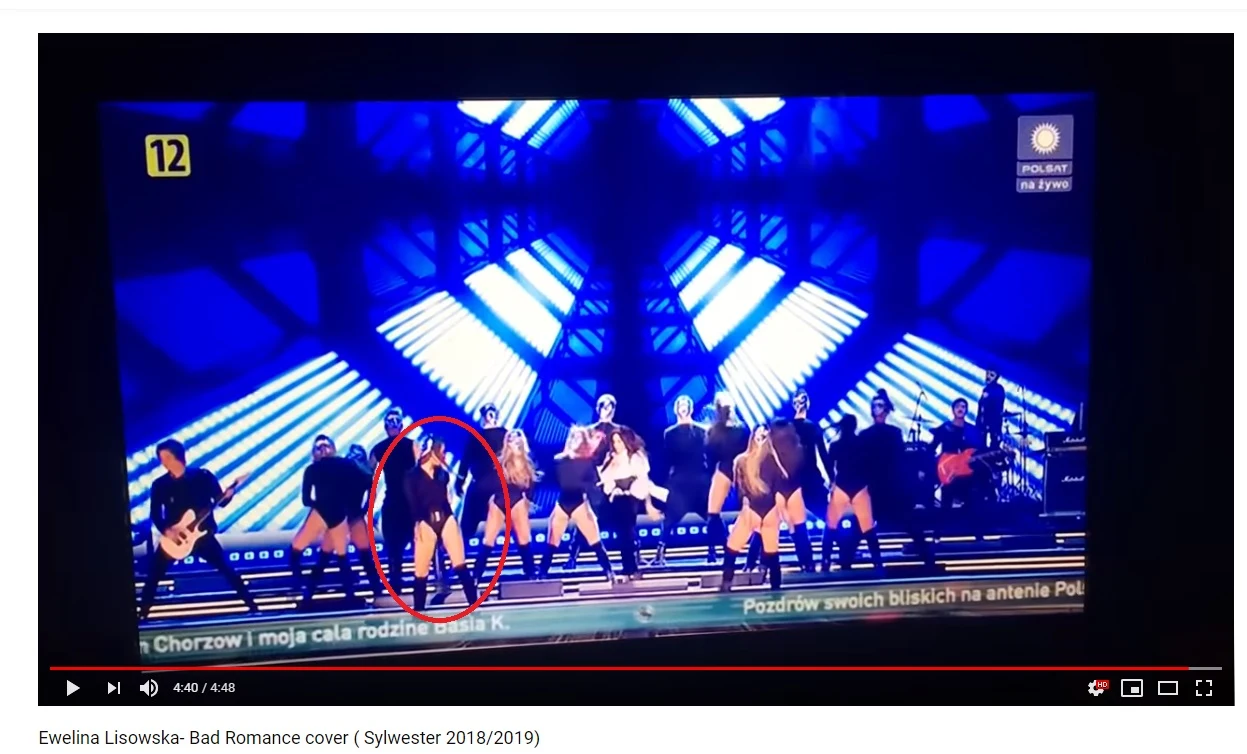Mute the player volume speaker
The width and height of the screenshot is (1247, 754).
coord(149,688)
